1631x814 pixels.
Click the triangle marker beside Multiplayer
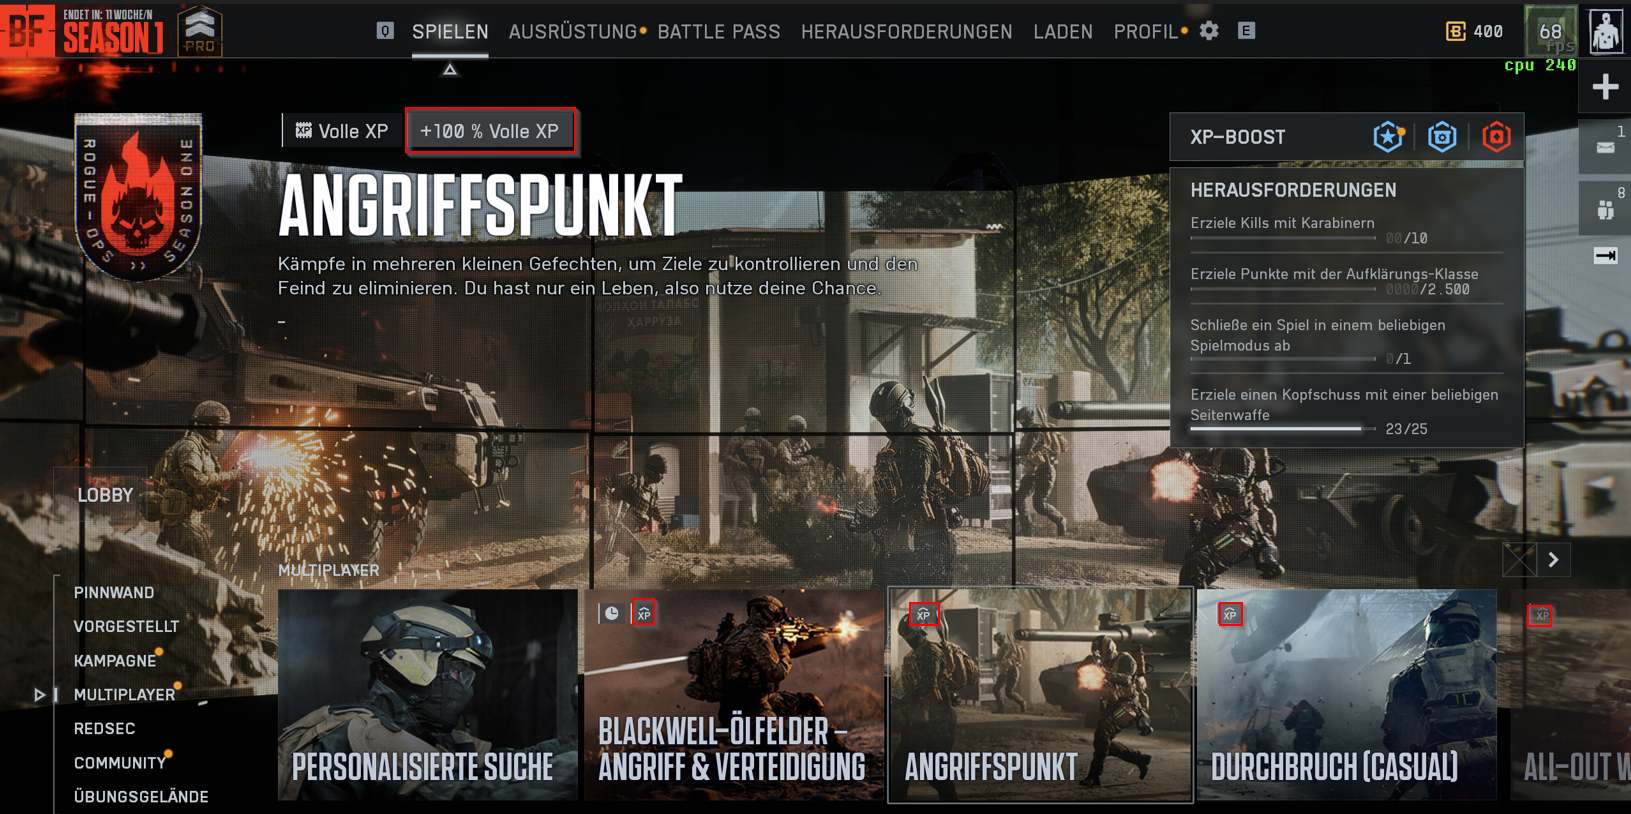39,694
